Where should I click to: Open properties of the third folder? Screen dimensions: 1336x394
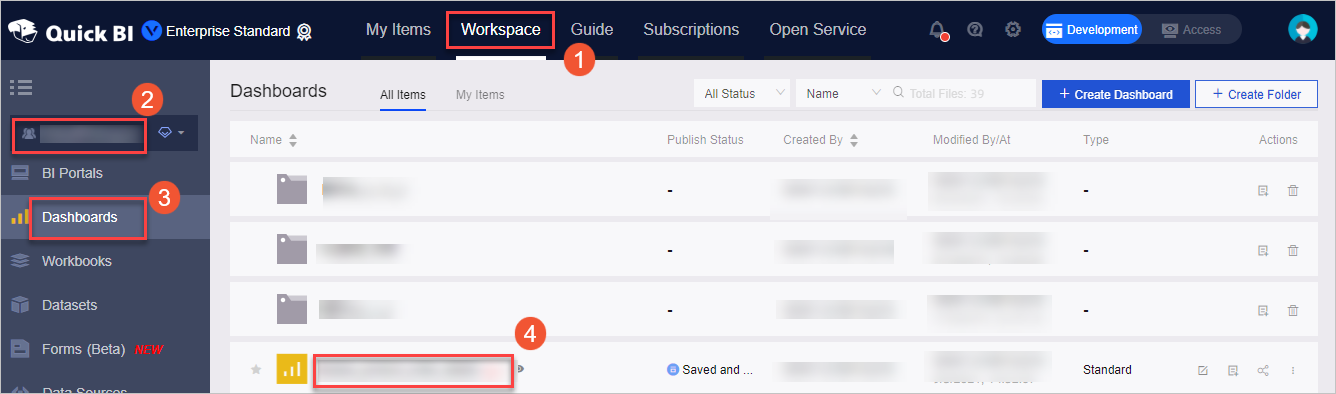pos(1263,310)
